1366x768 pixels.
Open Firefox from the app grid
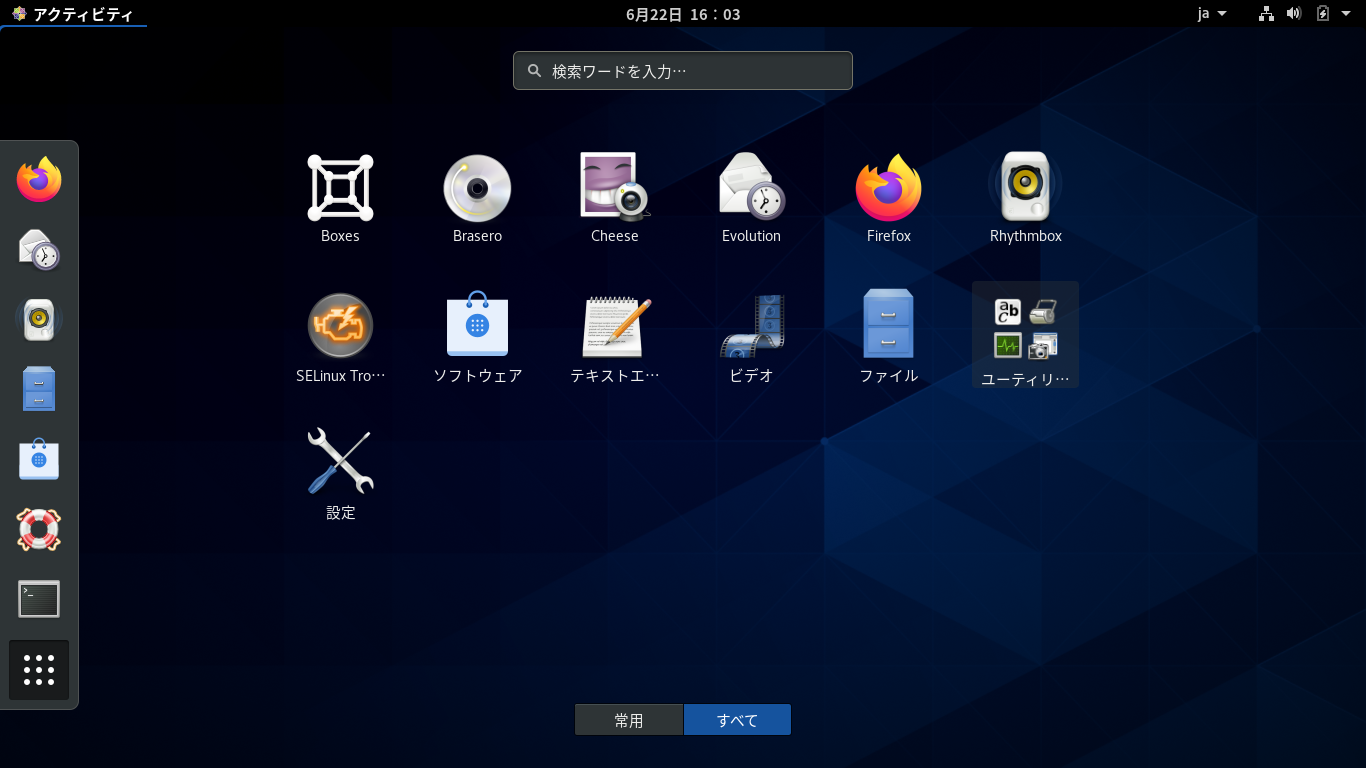pos(888,198)
